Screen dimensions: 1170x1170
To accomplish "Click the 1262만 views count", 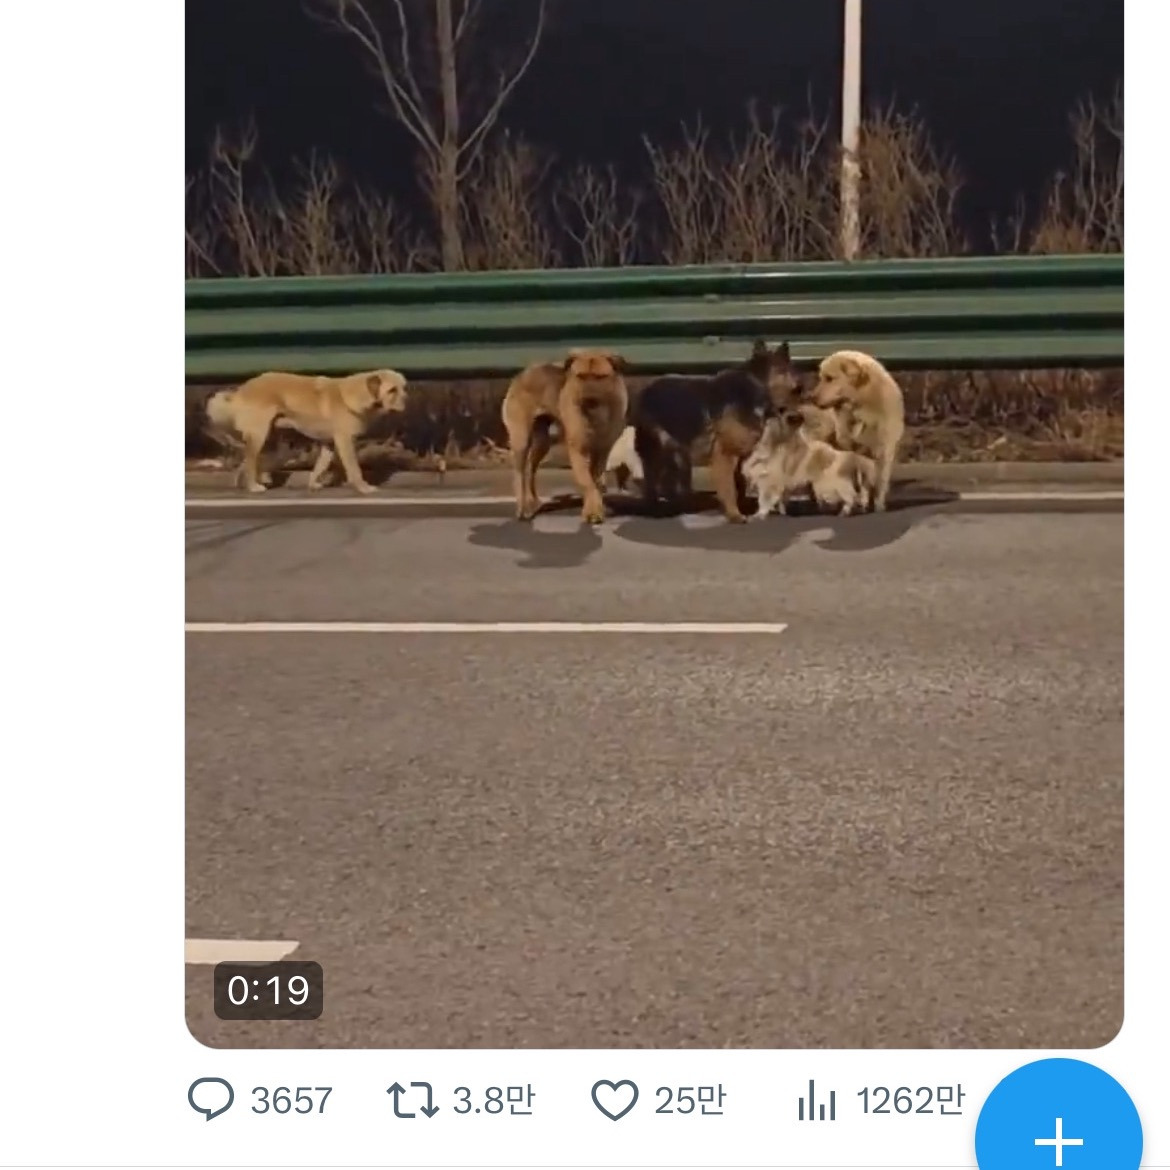I will click(x=910, y=1100).
